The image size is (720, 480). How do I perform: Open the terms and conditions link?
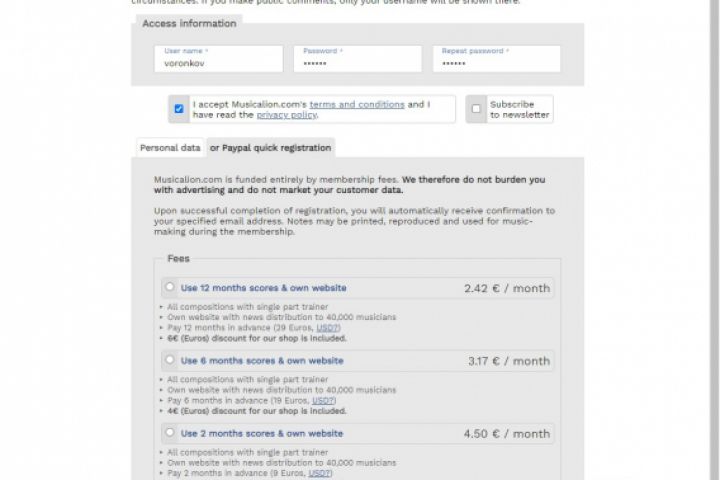pyautogui.click(x=357, y=104)
